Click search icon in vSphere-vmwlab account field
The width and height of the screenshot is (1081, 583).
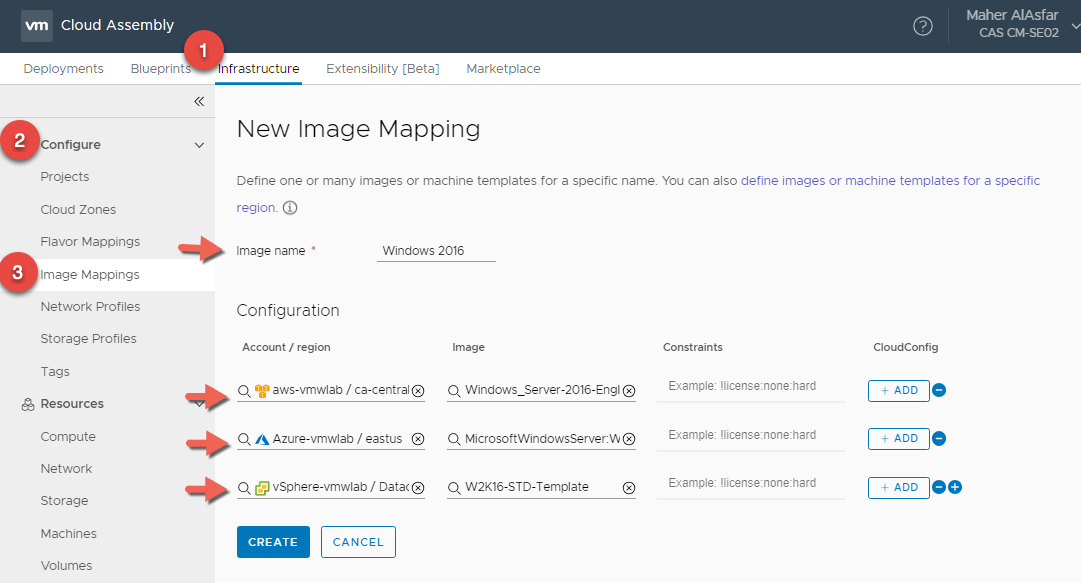tap(244, 488)
